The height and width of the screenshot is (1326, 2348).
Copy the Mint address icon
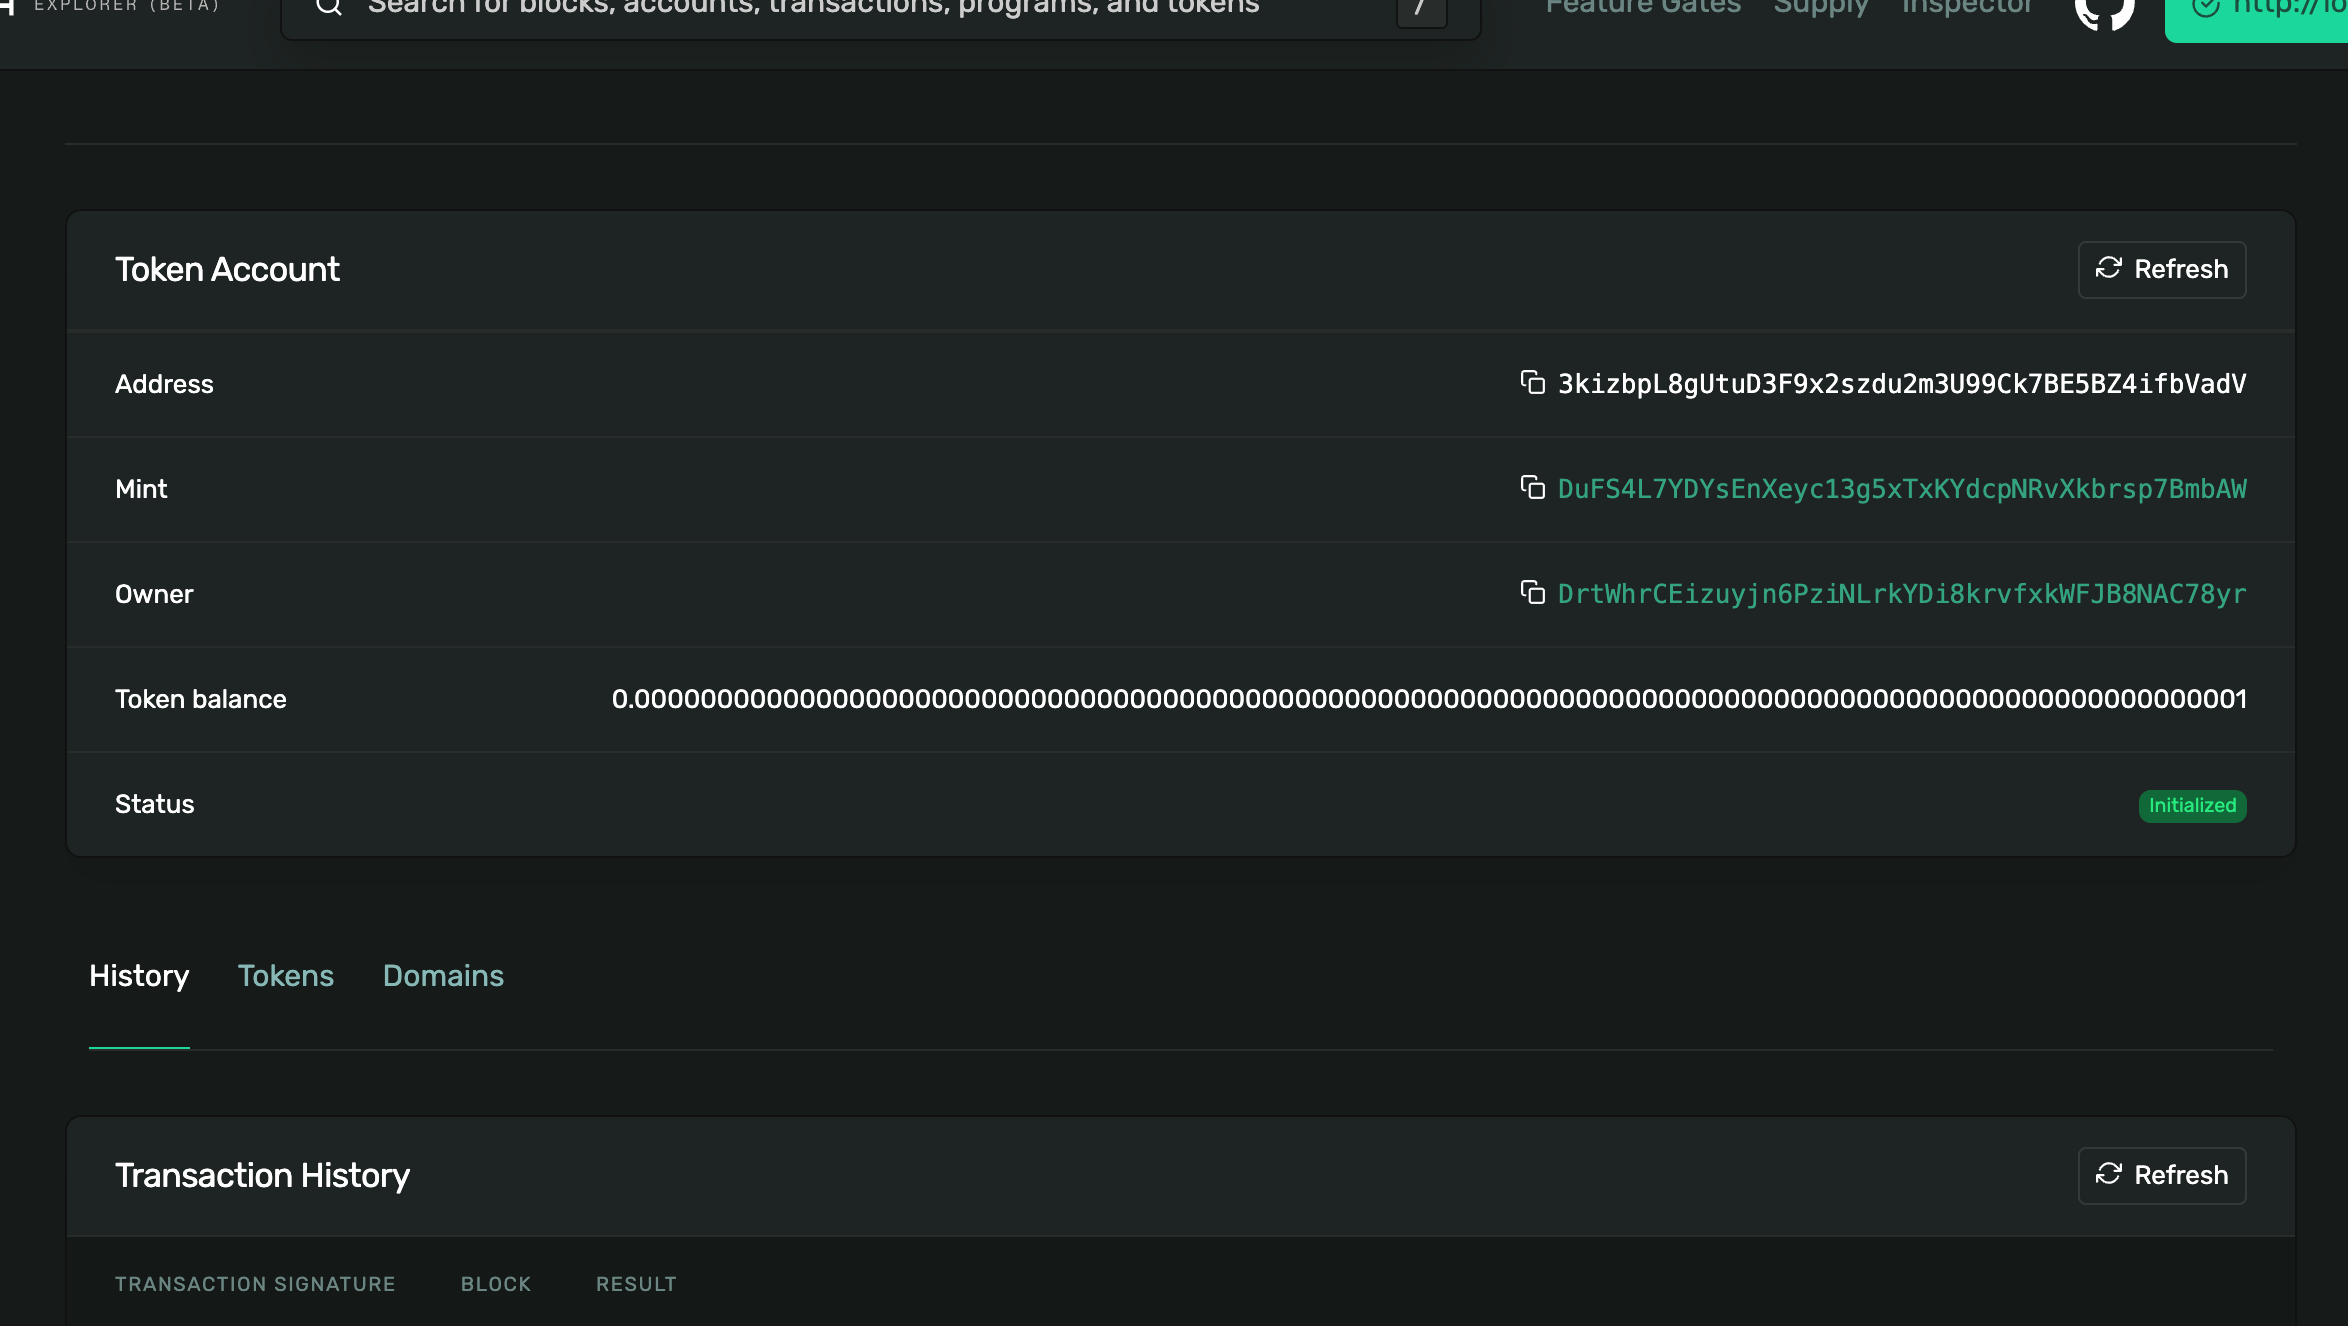point(1532,488)
